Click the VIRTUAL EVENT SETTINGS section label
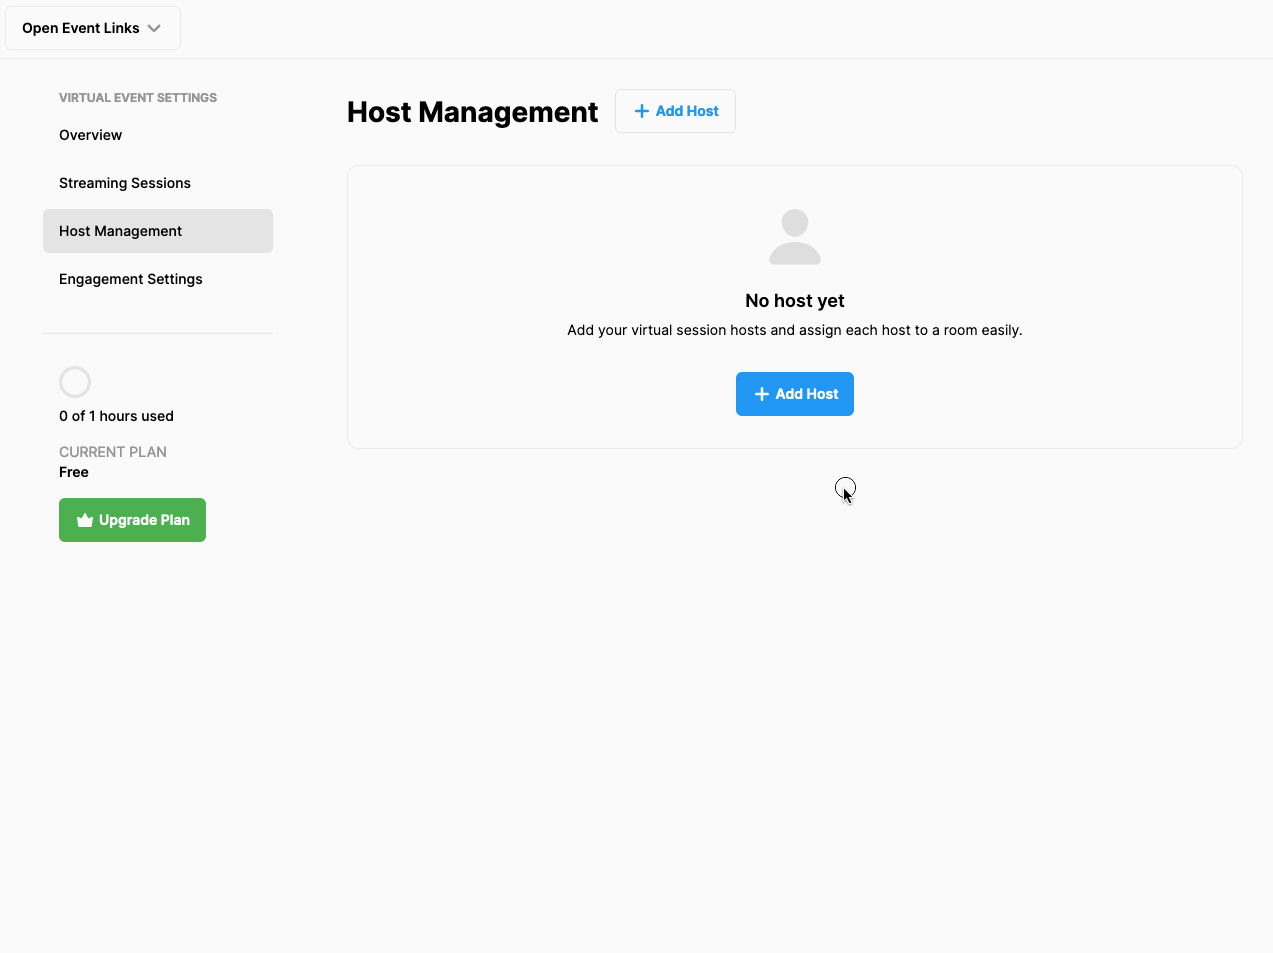Viewport: 1273px width, 953px height. click(x=137, y=97)
